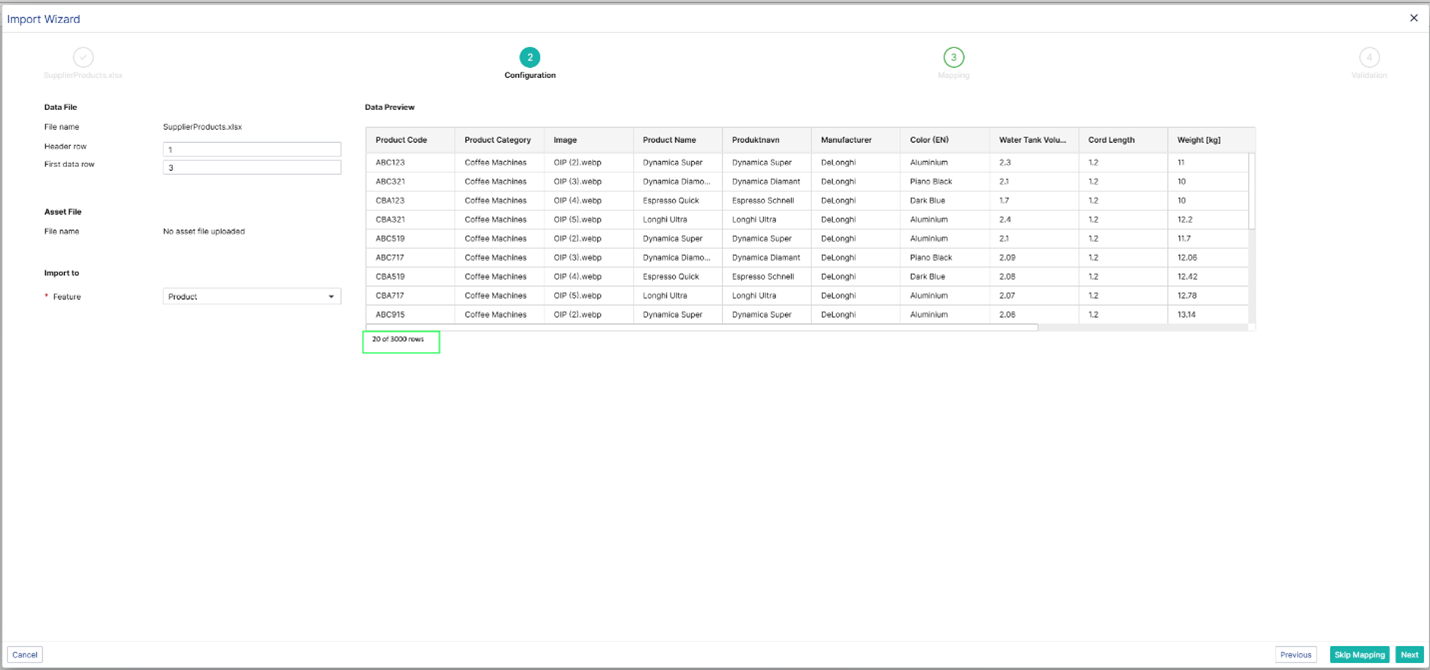This screenshot has width=1430, height=670.
Task: Click the Cord Length column header
Action: tap(1122, 140)
